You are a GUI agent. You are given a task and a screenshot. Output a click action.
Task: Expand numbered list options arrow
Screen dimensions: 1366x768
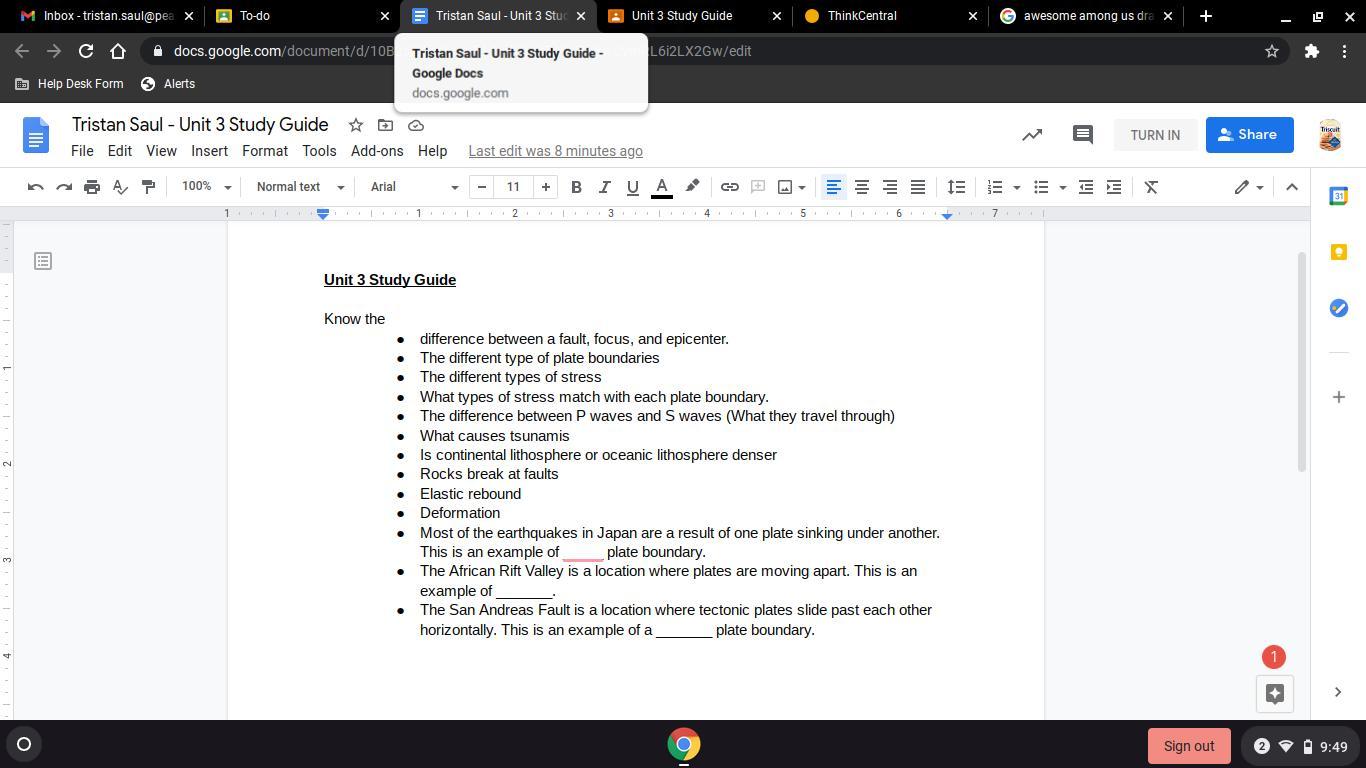pos(1017,187)
